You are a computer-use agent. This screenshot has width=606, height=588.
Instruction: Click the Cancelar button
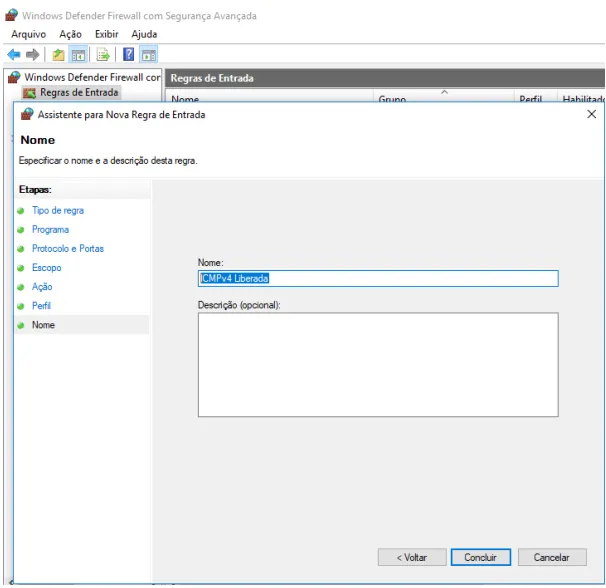(552, 557)
